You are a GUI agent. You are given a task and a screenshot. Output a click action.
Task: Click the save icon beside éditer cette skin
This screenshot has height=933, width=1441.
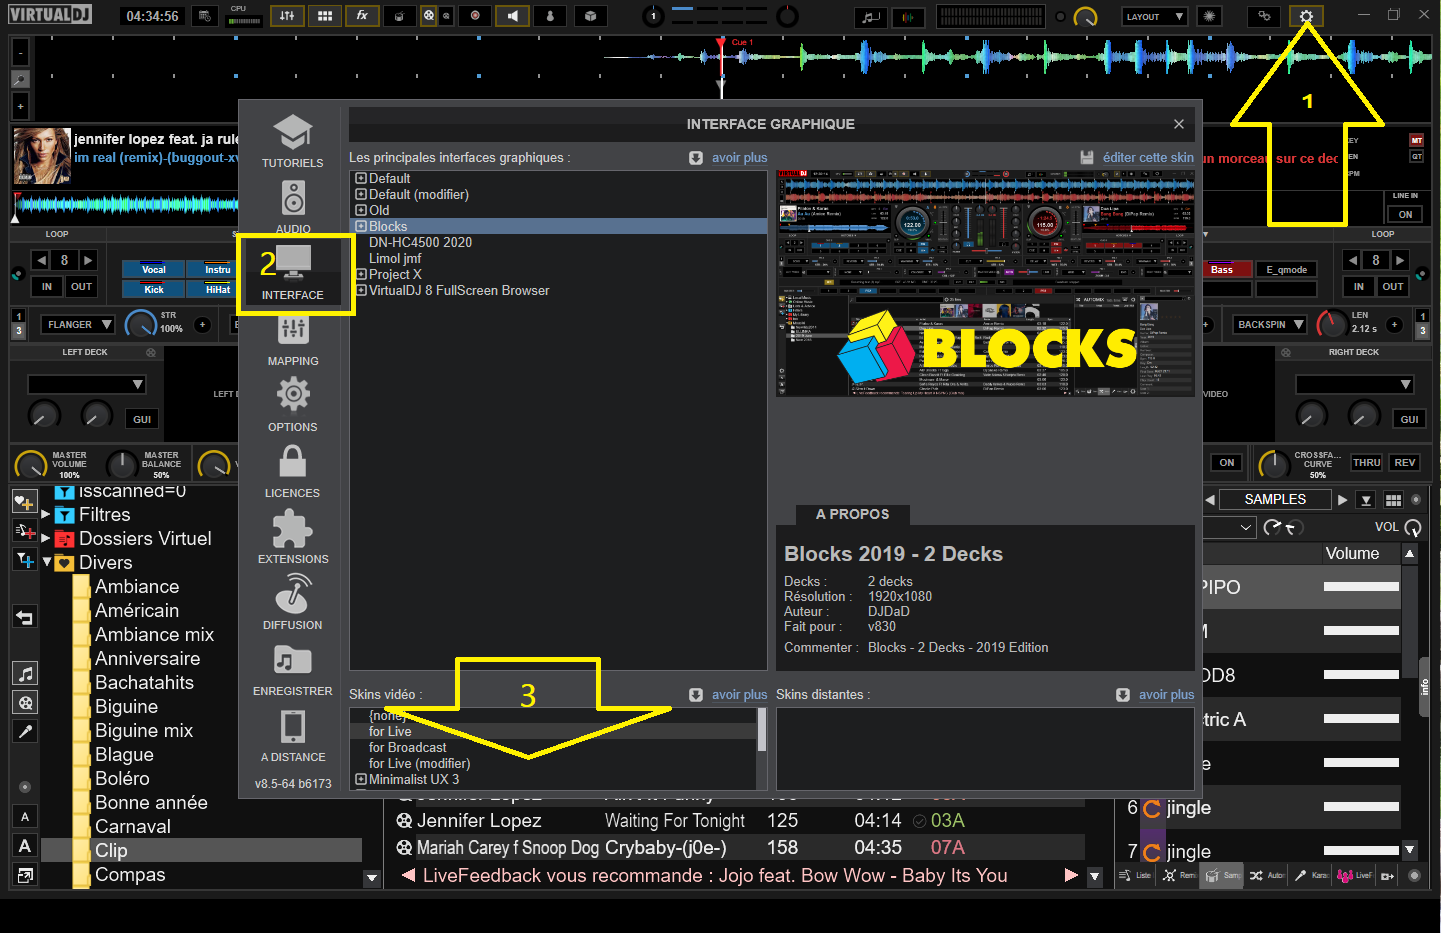pyautogui.click(x=1087, y=158)
